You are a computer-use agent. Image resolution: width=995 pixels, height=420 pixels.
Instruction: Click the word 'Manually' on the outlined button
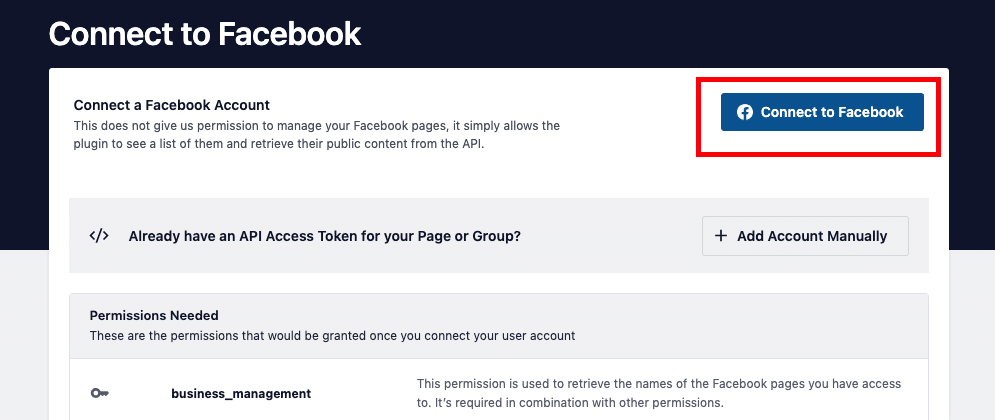pyautogui.click(x=853, y=236)
